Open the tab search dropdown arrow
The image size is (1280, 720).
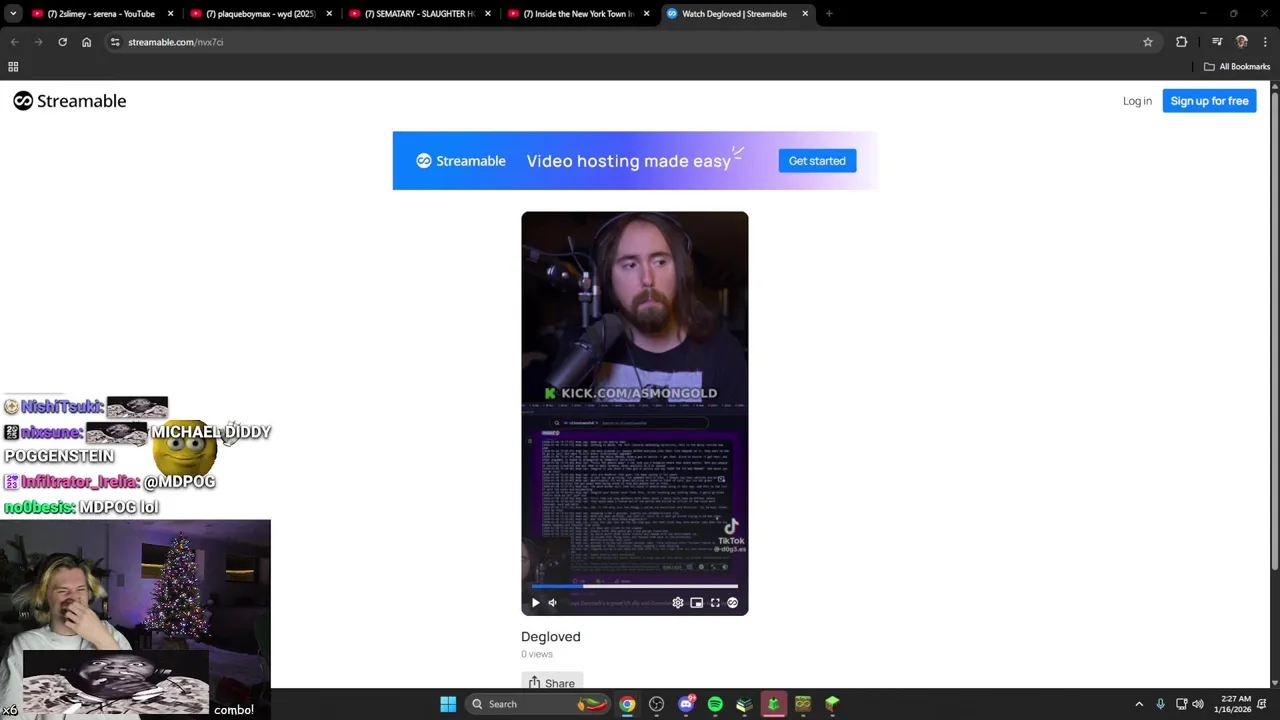[13, 14]
